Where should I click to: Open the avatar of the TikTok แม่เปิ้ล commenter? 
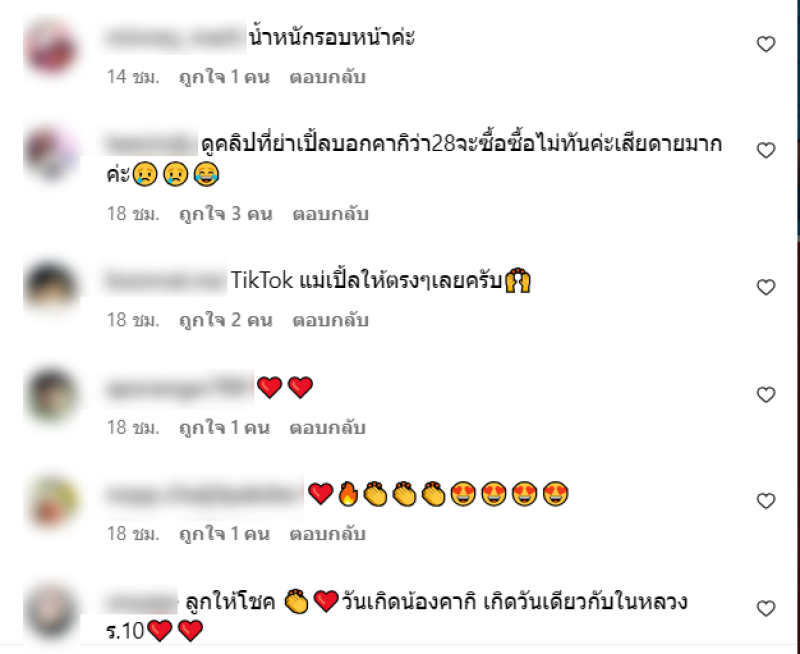pyautogui.click(x=51, y=287)
